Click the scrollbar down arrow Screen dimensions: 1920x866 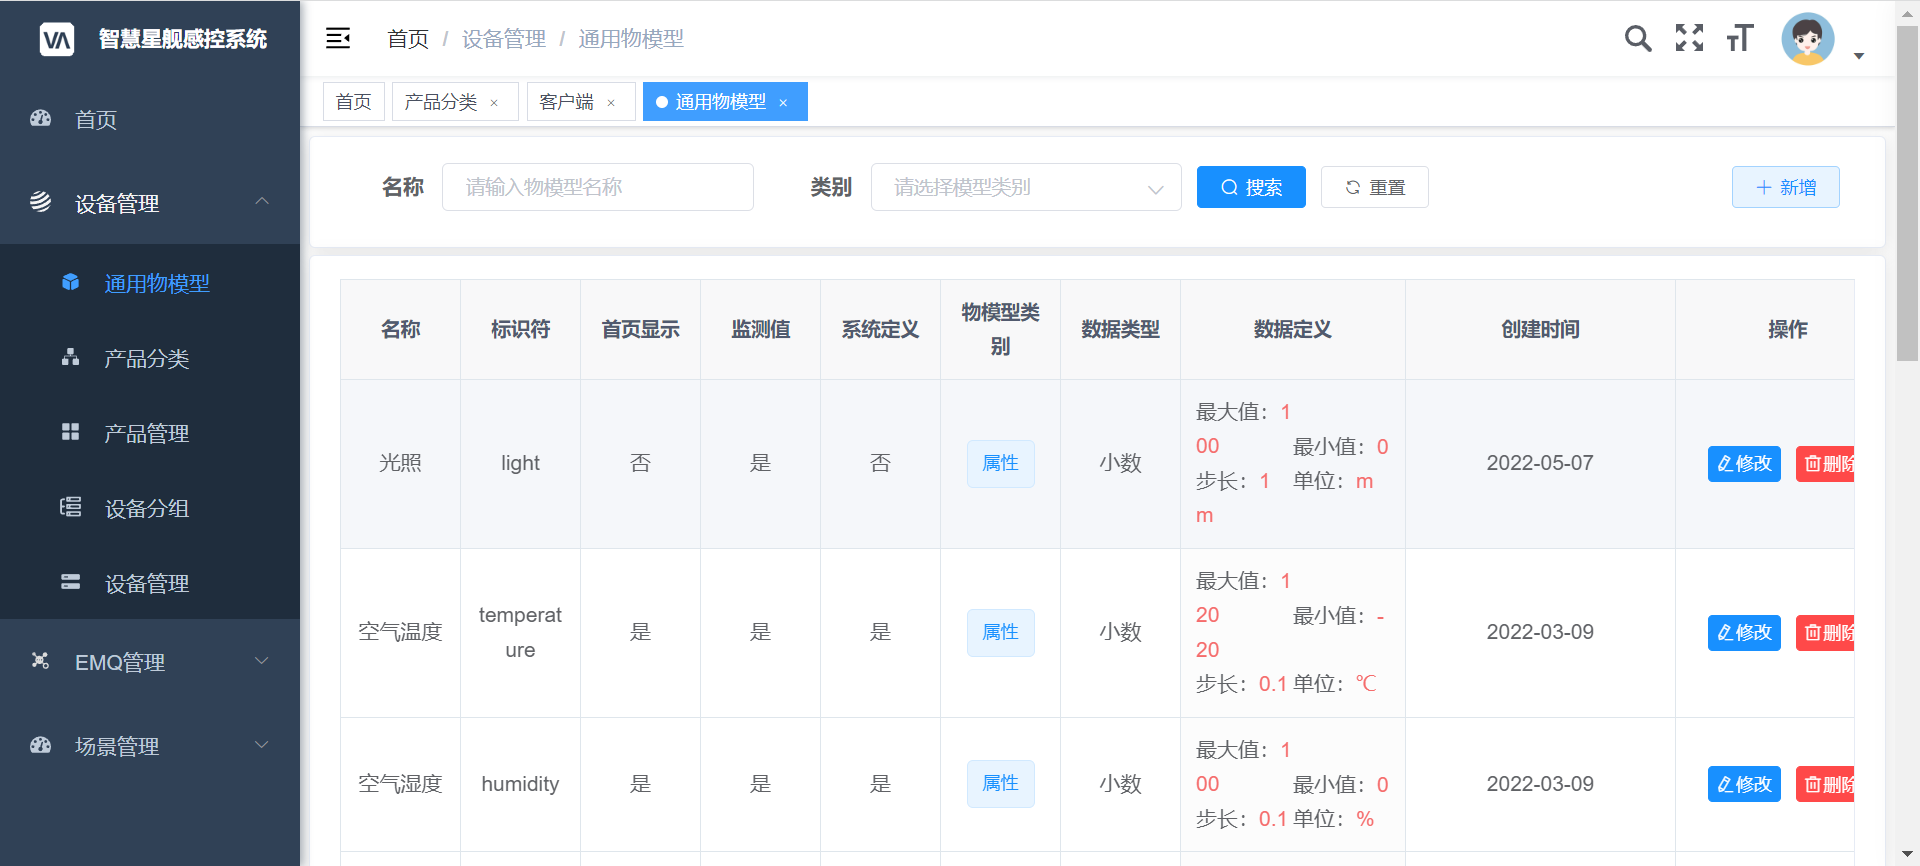click(1907, 855)
